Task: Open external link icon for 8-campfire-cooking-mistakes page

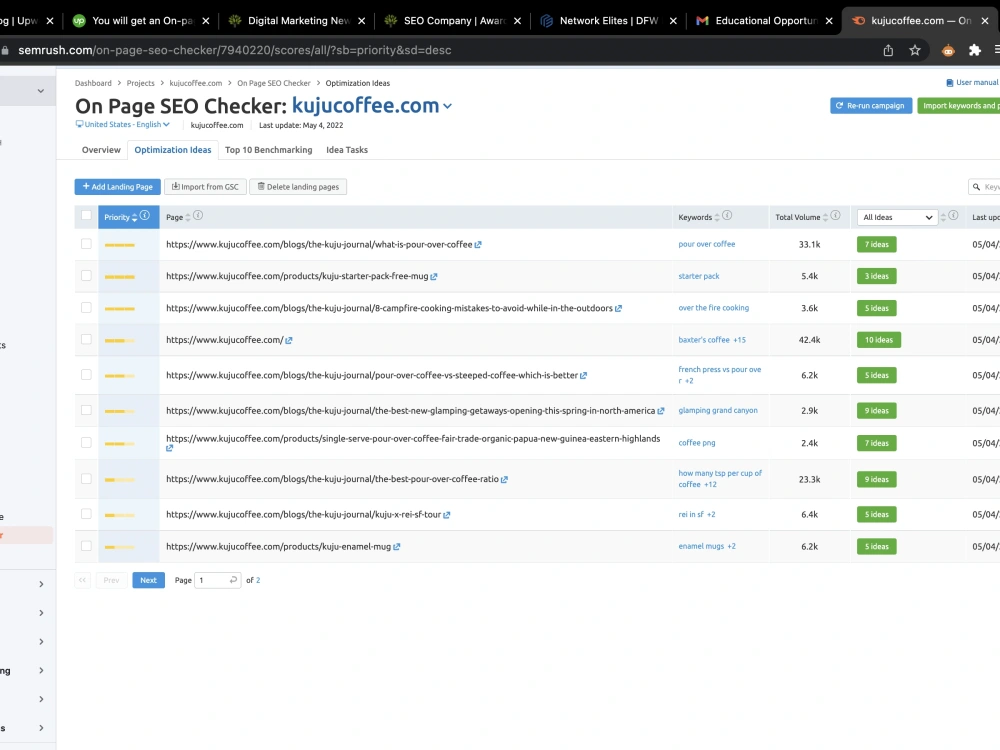Action: tap(618, 309)
